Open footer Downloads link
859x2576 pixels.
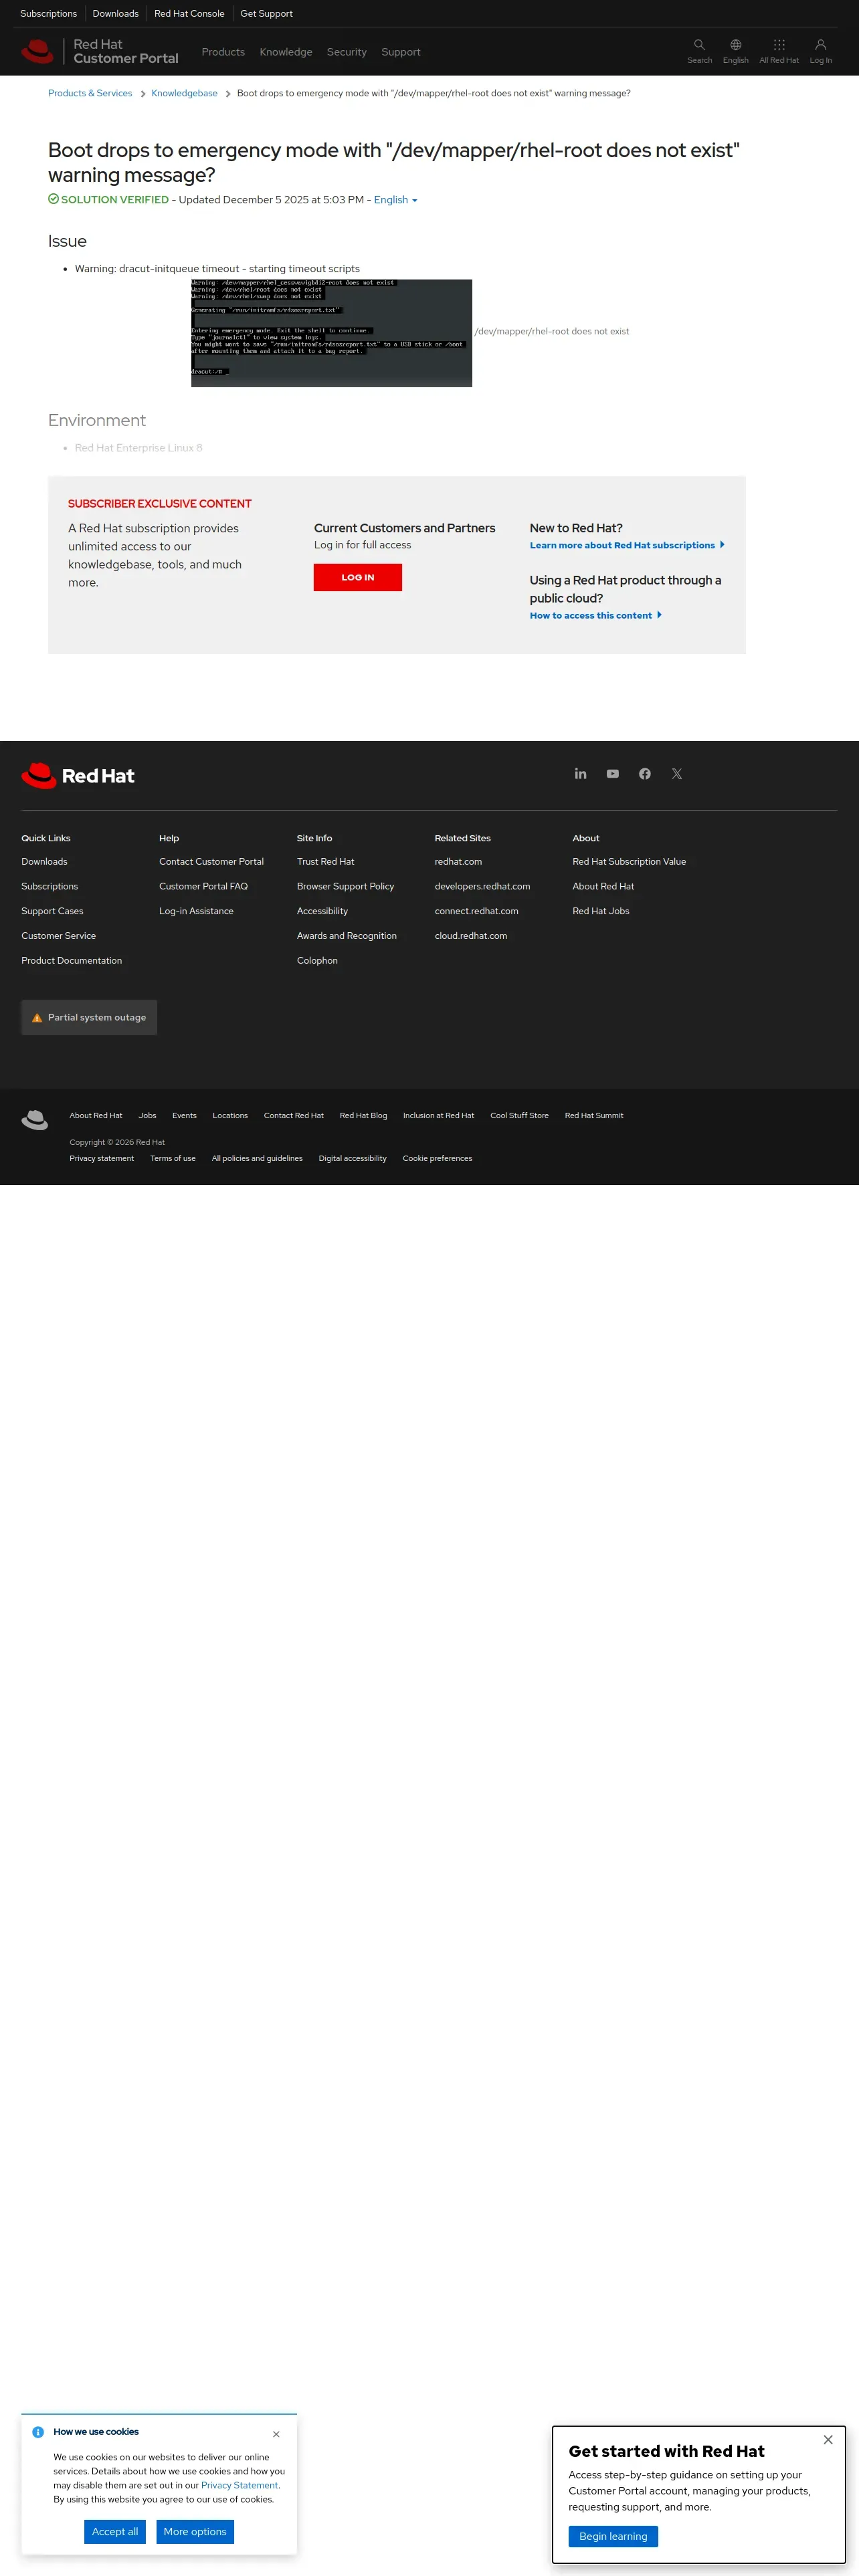click(x=44, y=861)
